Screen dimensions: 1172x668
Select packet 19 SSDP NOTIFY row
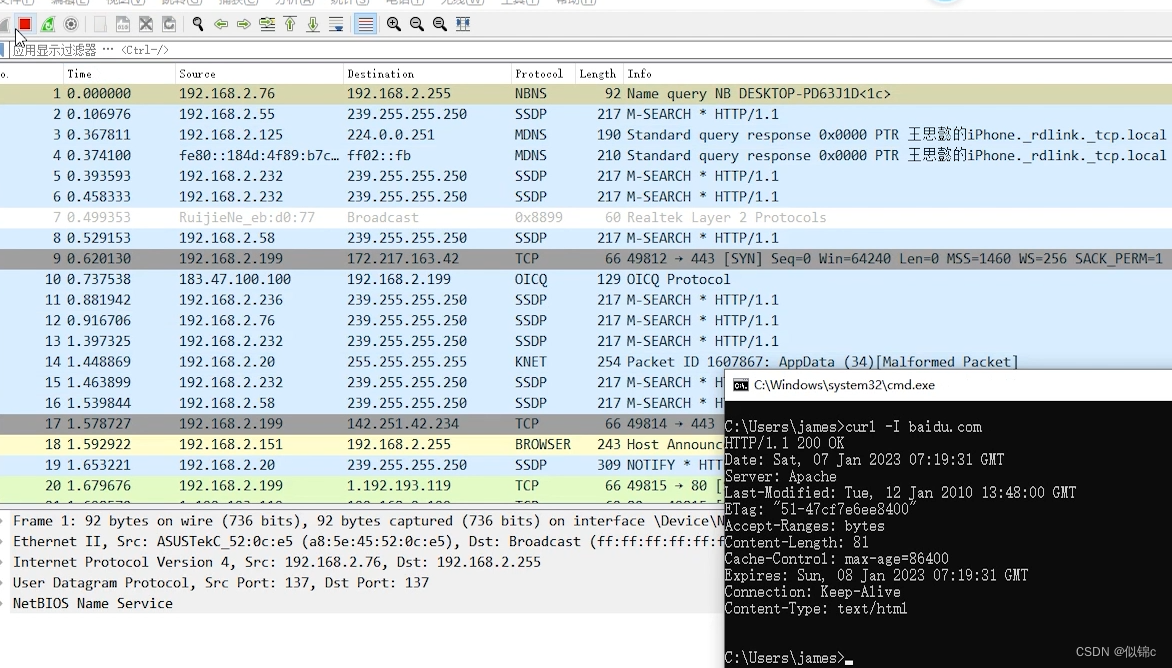point(362,465)
